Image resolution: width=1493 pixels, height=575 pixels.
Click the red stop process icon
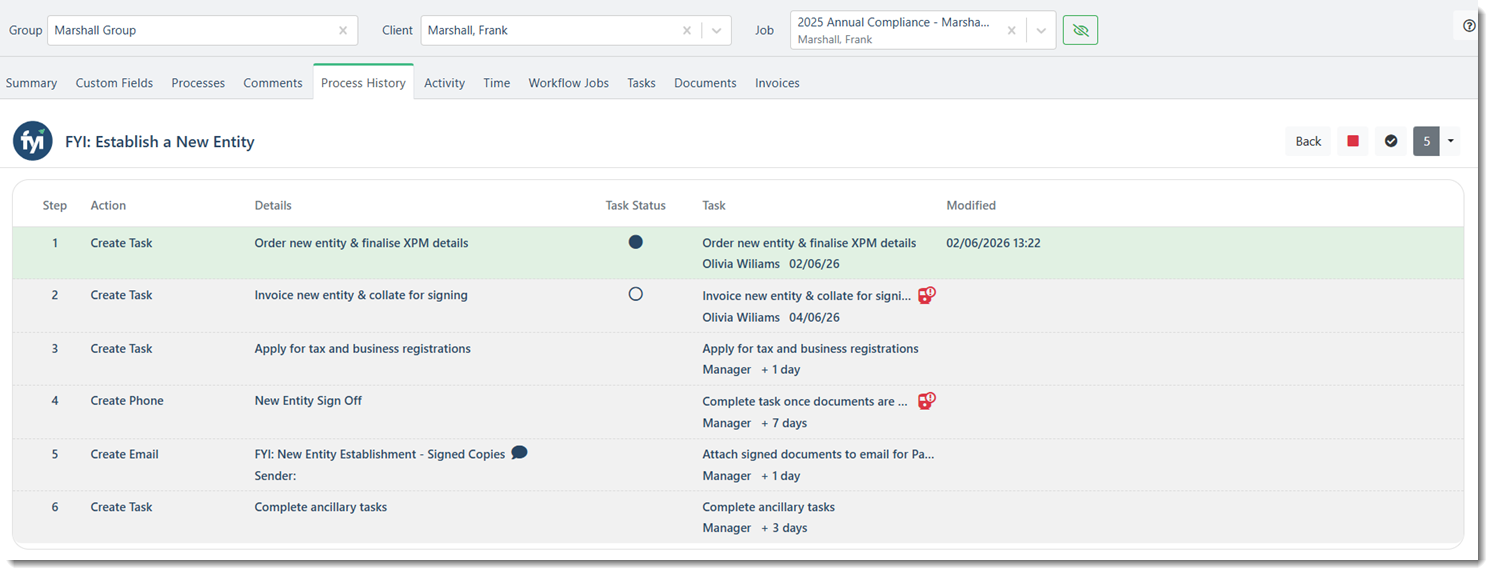(1353, 141)
